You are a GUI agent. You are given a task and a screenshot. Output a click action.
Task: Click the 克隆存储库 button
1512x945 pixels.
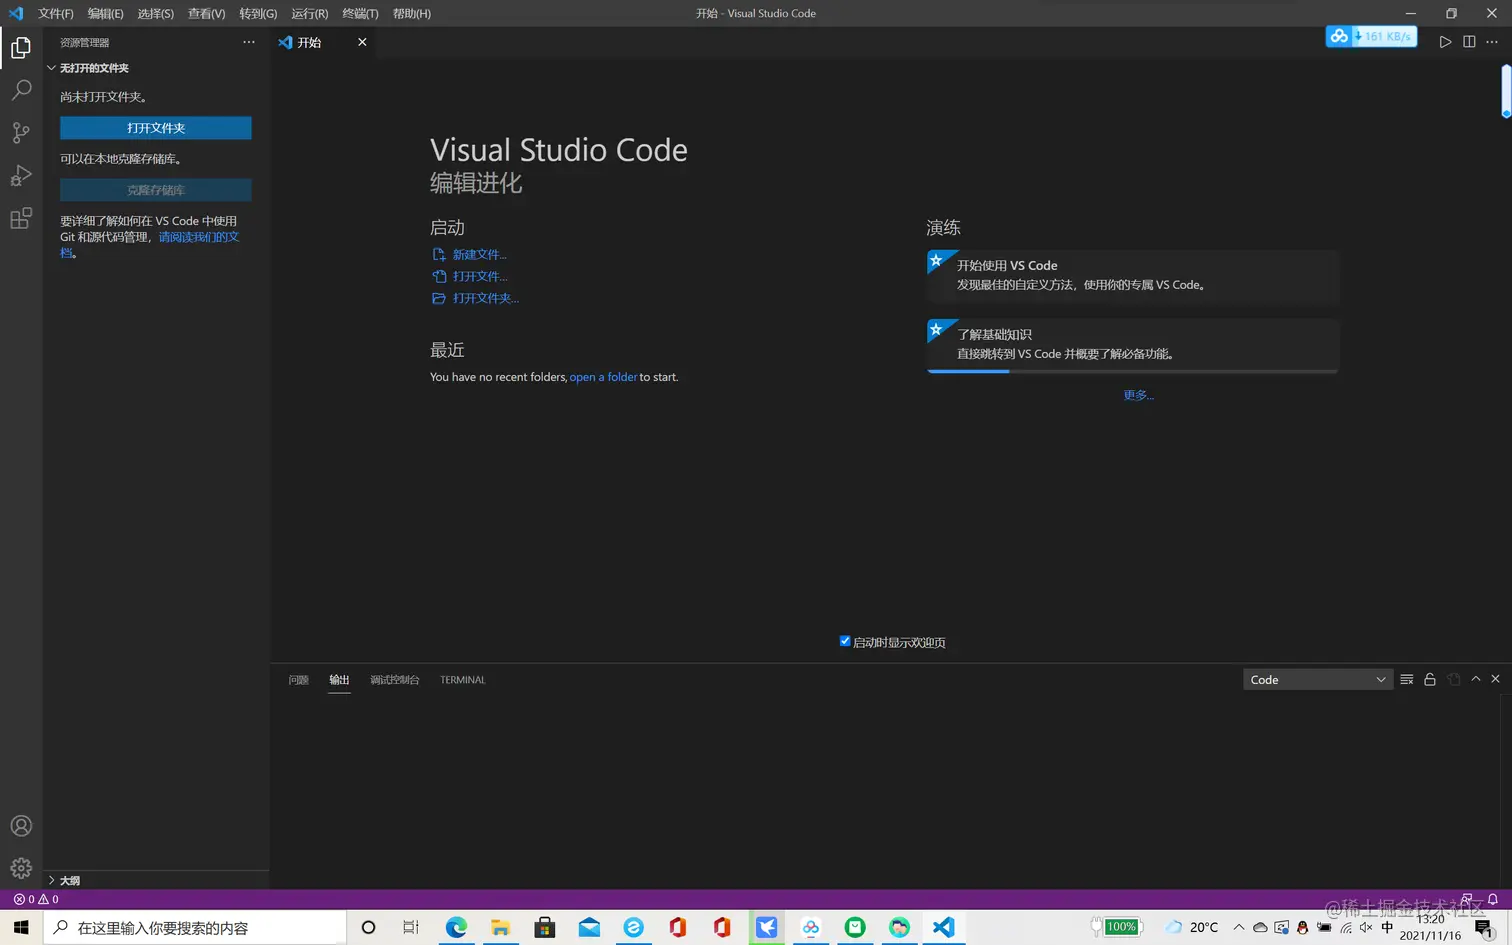point(156,190)
